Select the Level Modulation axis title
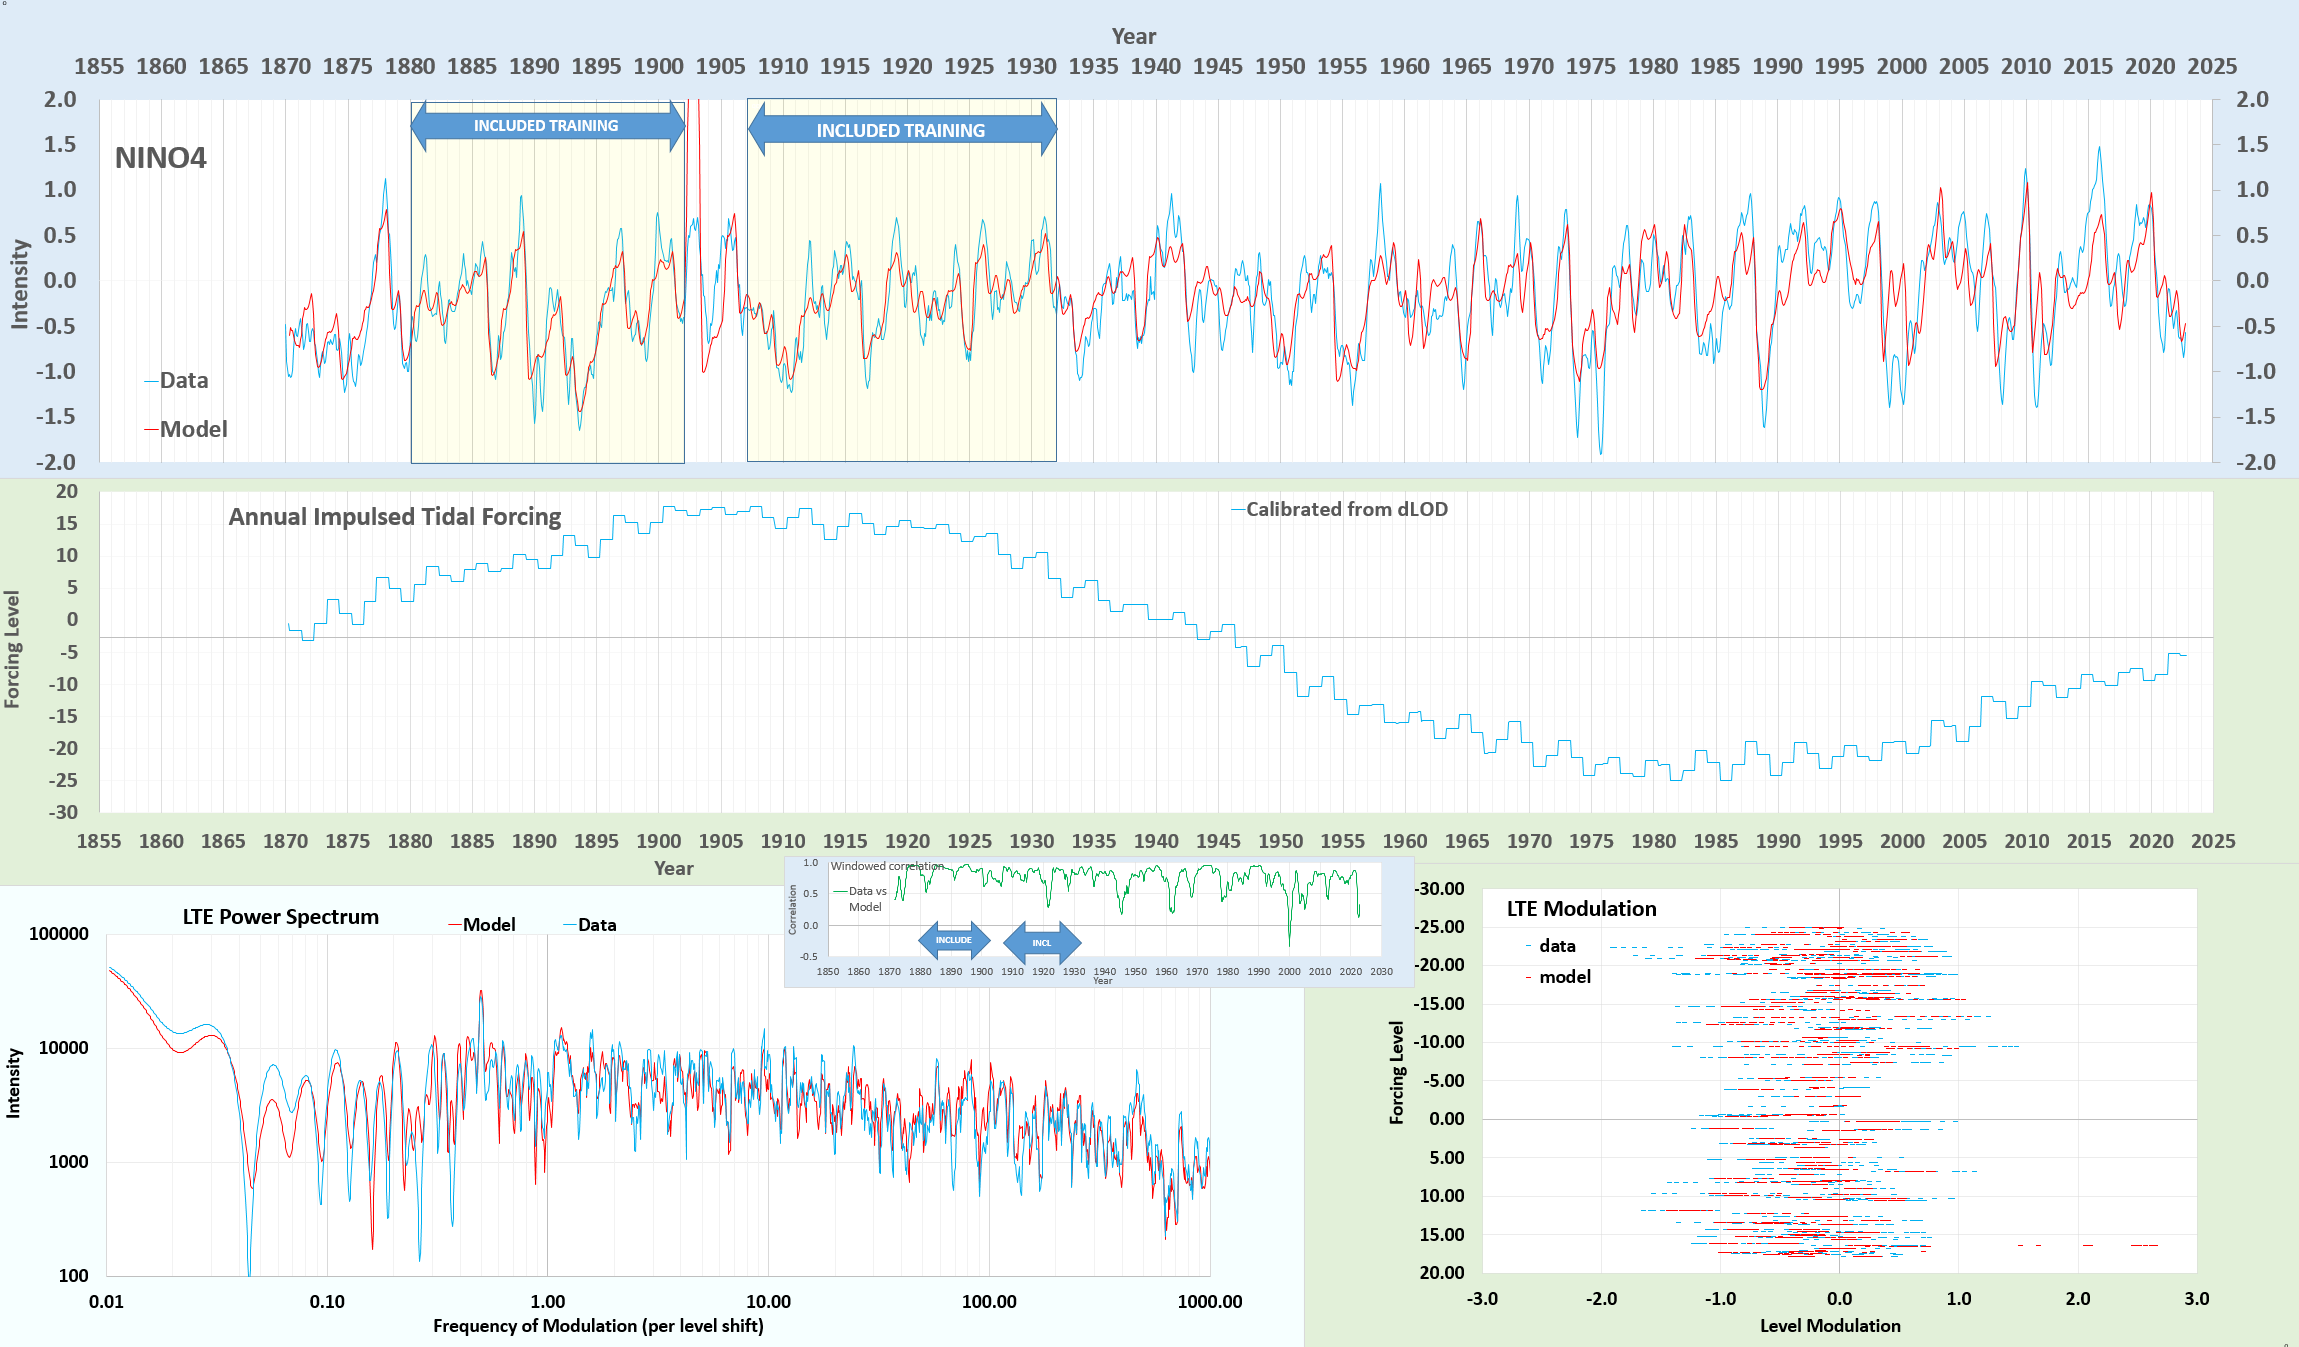The height and width of the screenshot is (1347, 2299). click(1829, 1325)
